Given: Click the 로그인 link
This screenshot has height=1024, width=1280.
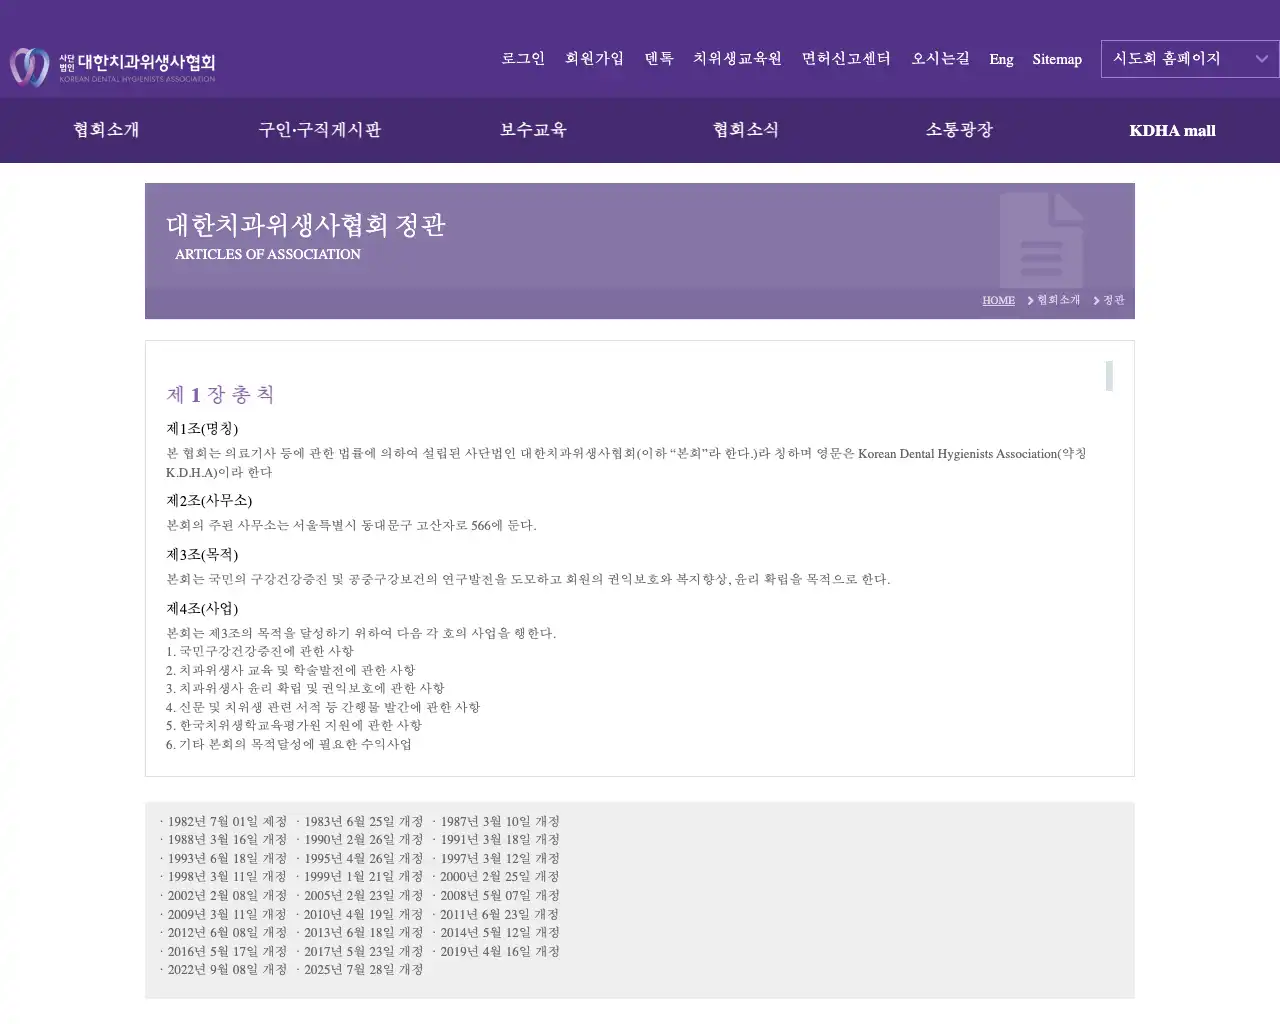Looking at the screenshot, I should click(522, 59).
